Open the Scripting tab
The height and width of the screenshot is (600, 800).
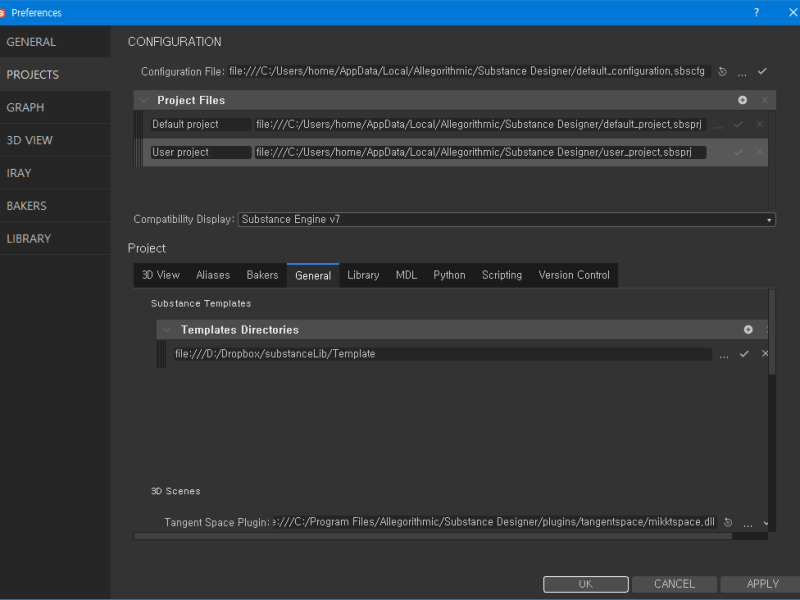coord(501,274)
